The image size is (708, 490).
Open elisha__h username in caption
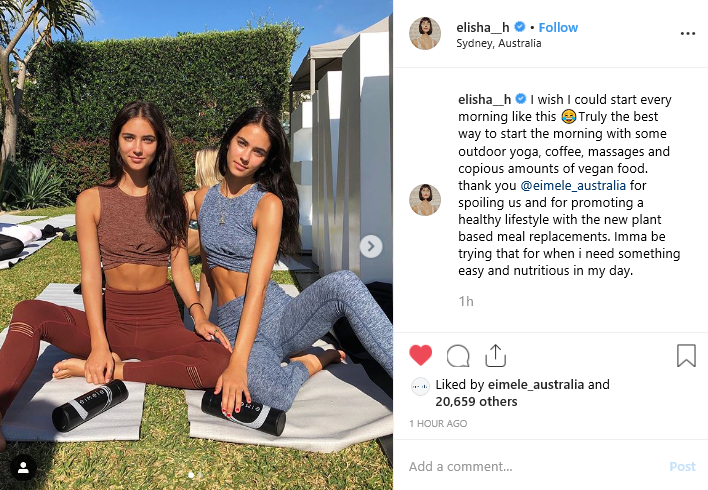click(484, 99)
